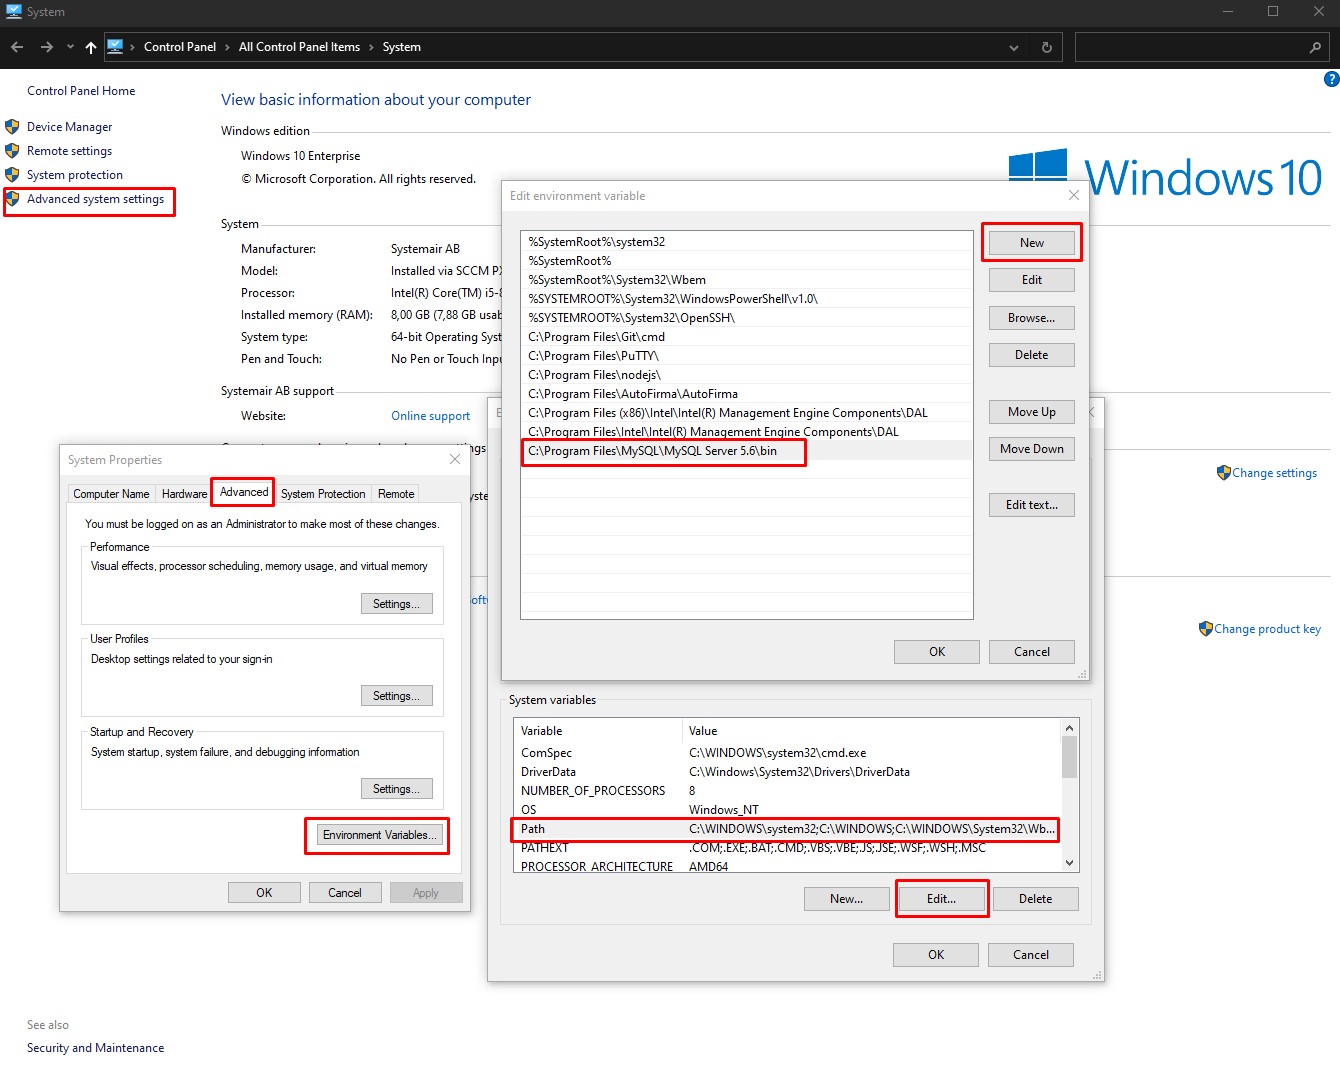The image size is (1340, 1070).
Task: Click Delete in Edit environment variable
Action: (1032, 355)
